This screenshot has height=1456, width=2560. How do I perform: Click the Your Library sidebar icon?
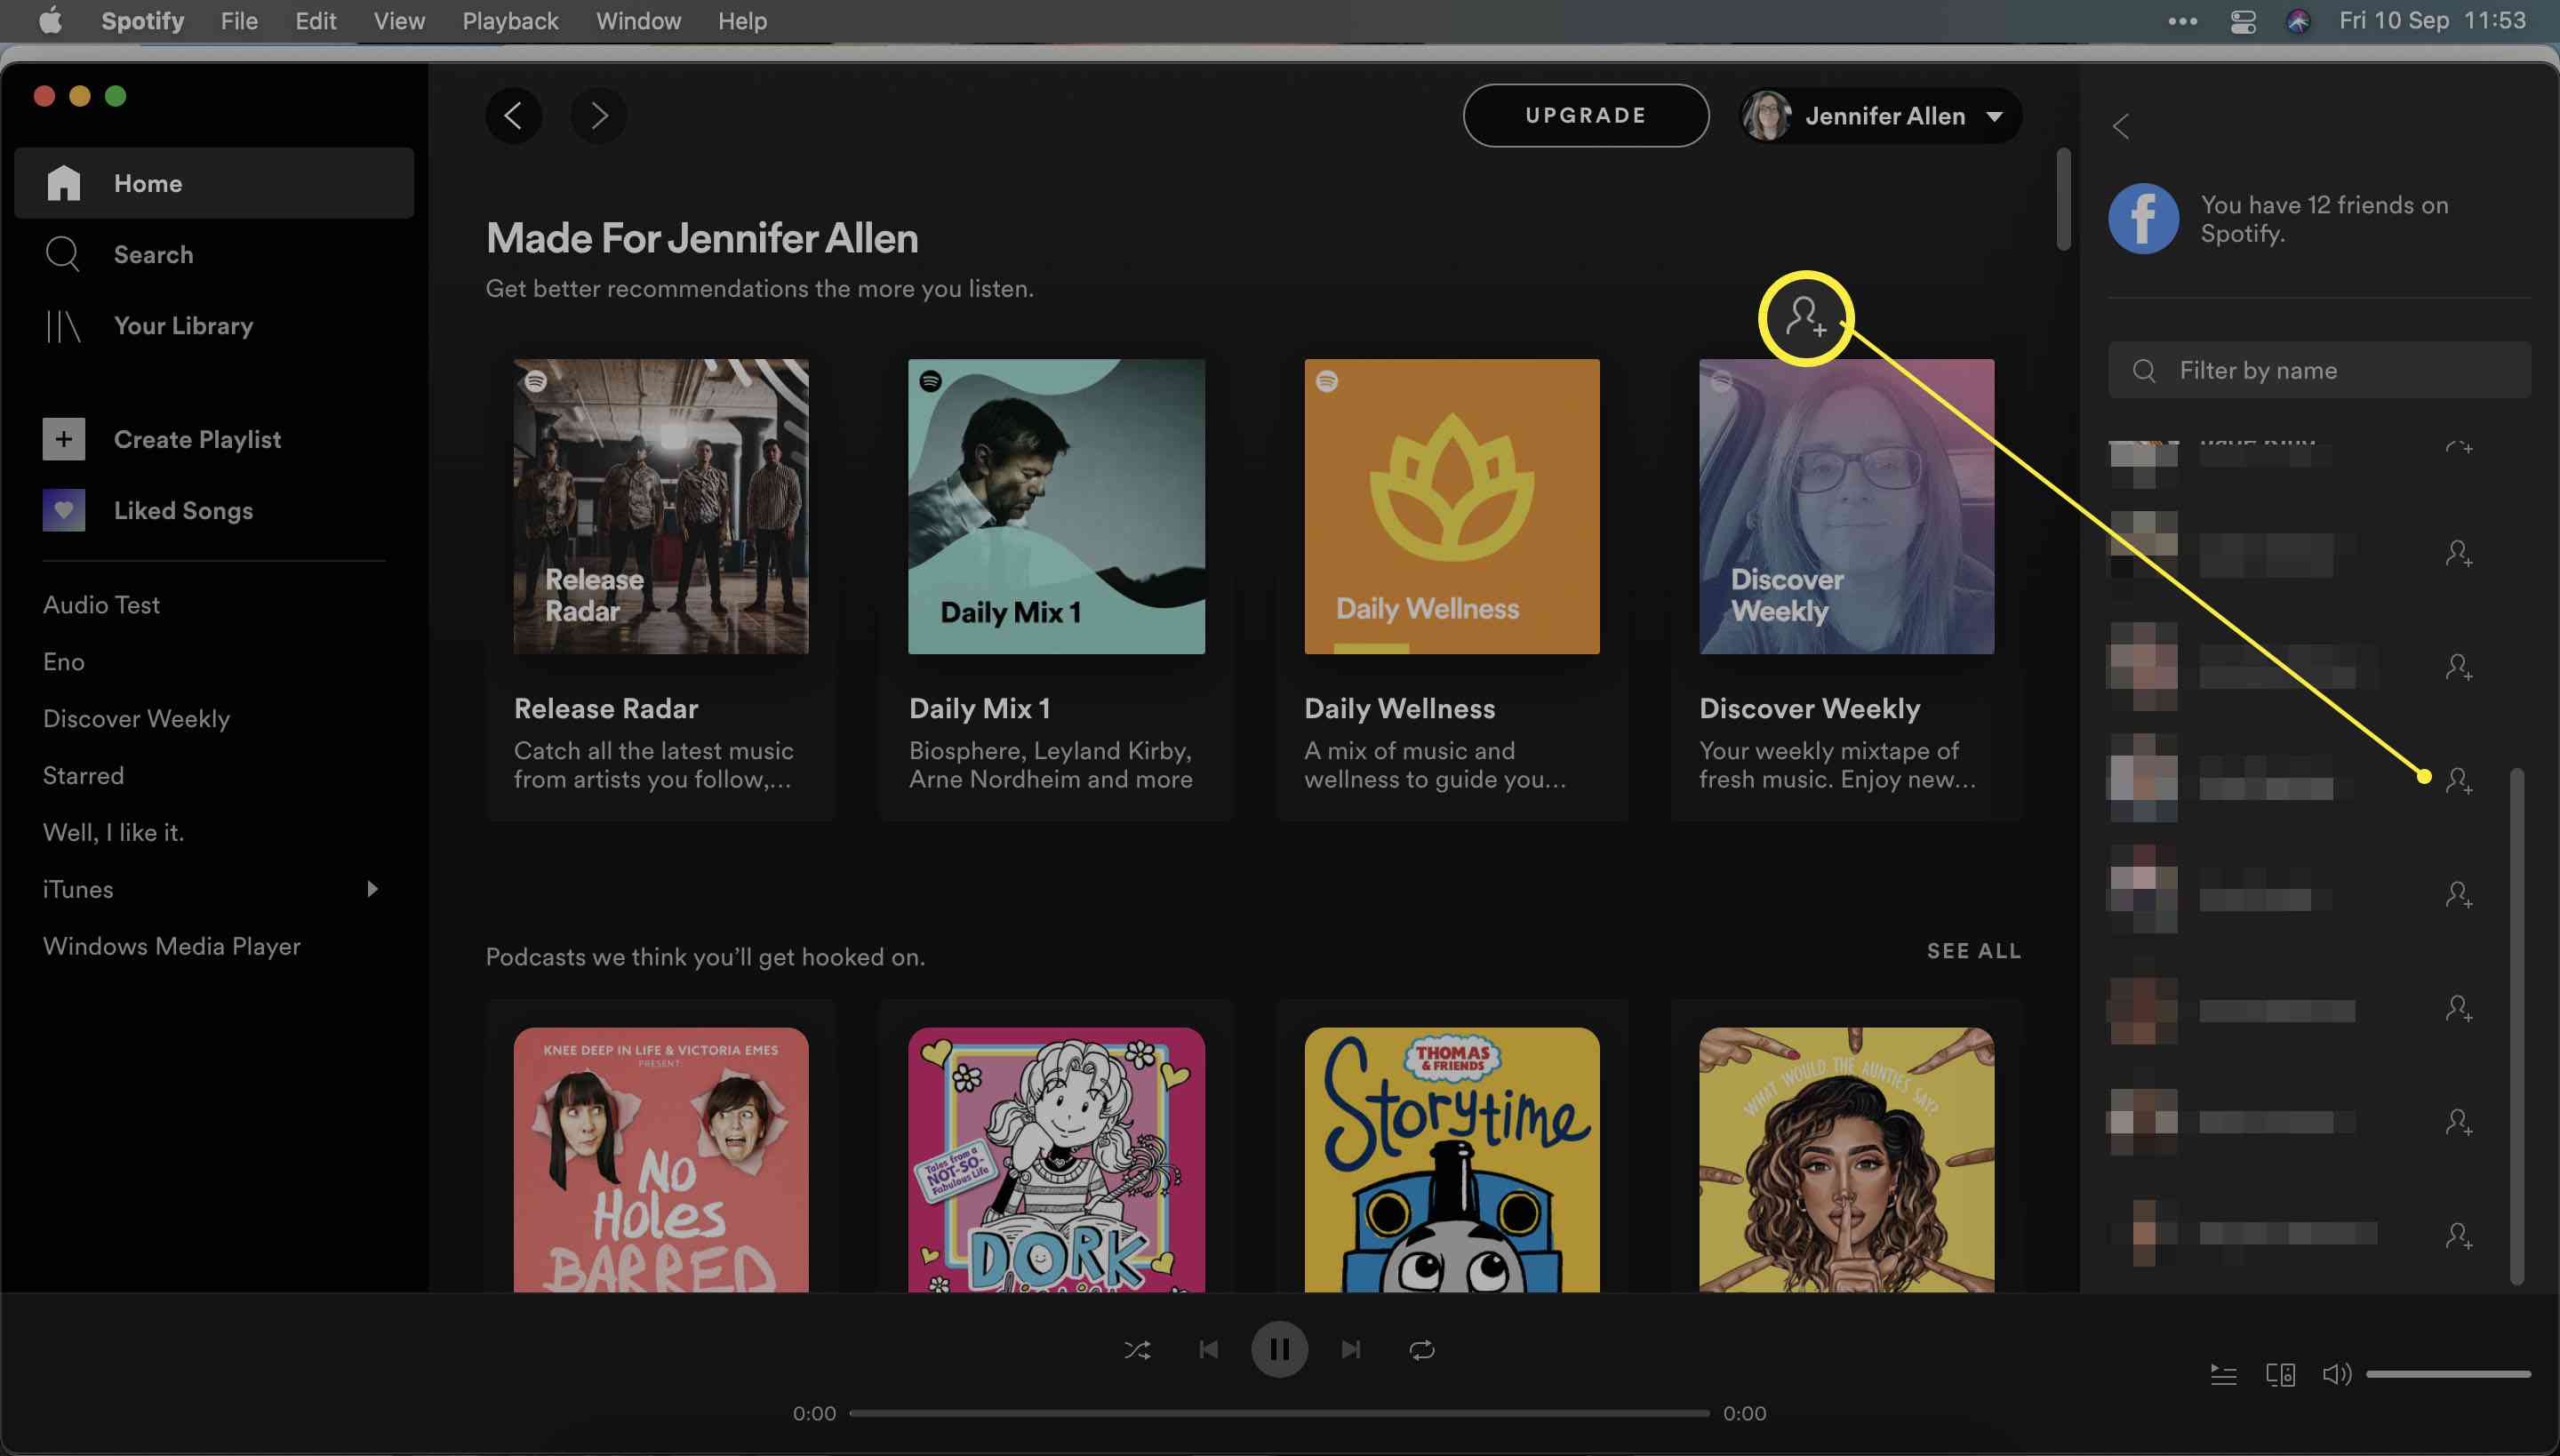point(63,325)
